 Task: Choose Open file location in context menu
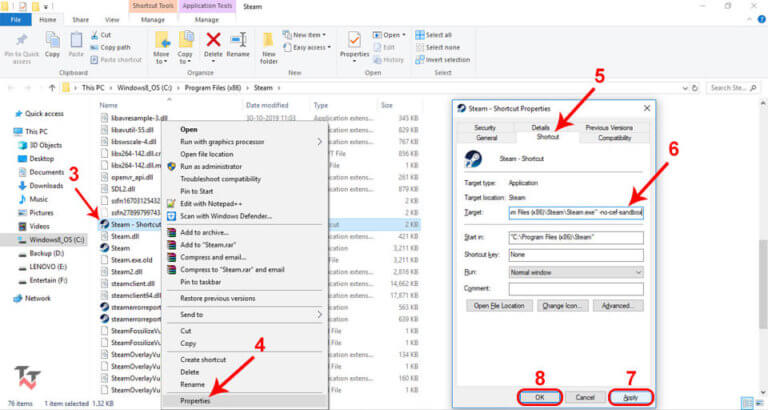[x=206, y=154]
